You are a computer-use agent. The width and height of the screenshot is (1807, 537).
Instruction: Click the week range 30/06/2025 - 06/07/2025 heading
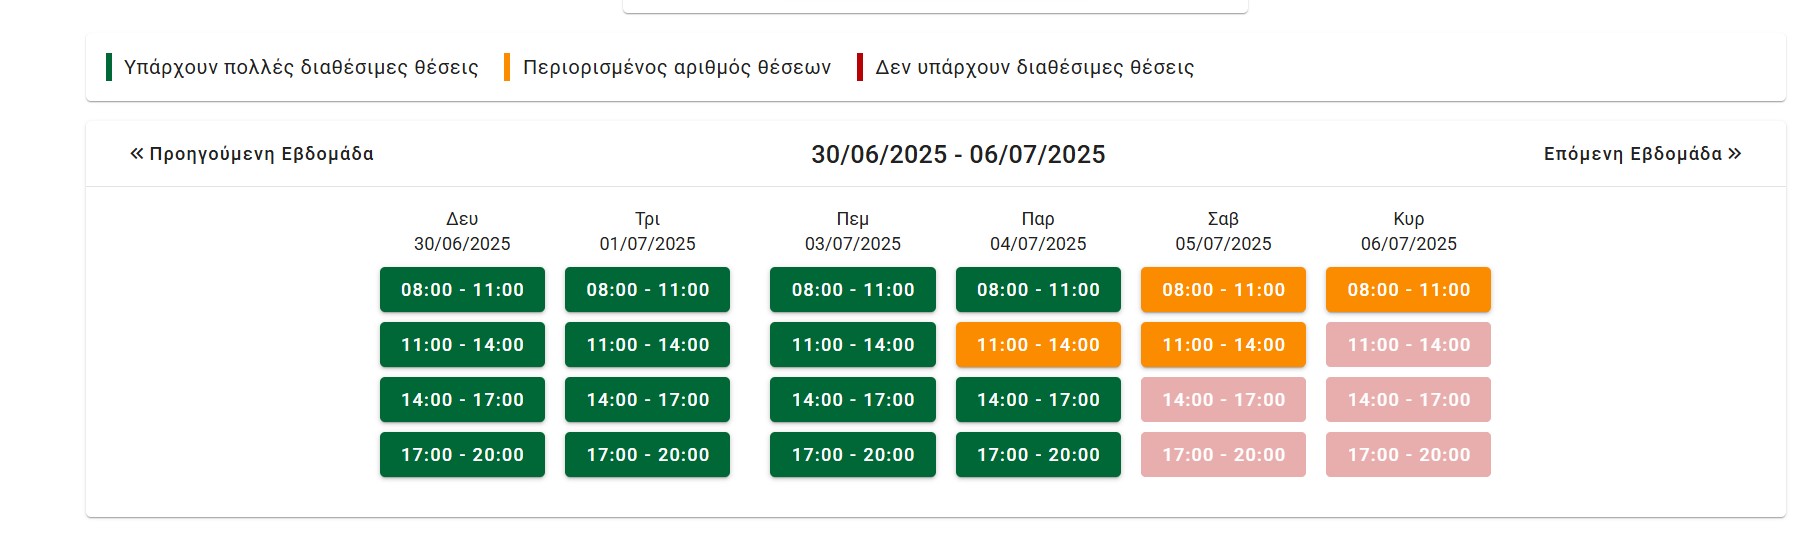pyautogui.click(x=958, y=155)
